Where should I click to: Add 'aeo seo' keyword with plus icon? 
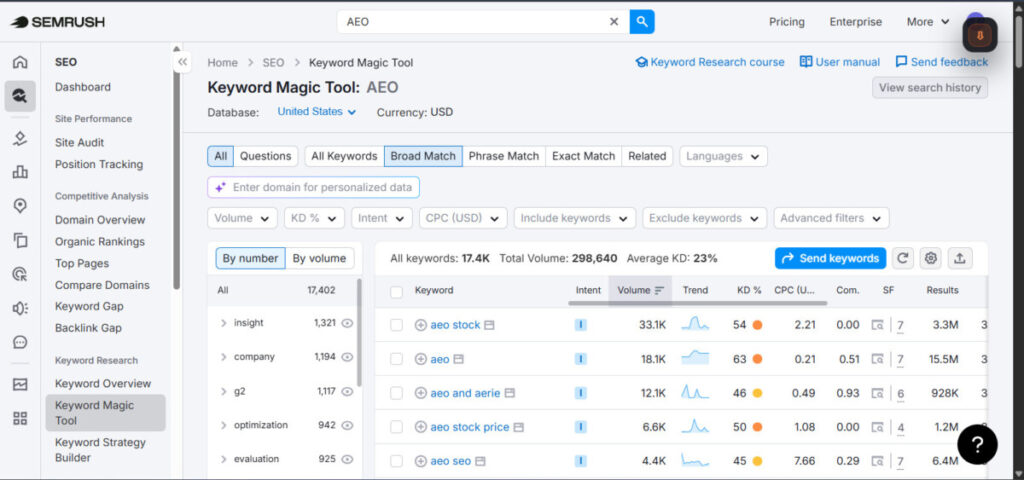pyautogui.click(x=421, y=461)
